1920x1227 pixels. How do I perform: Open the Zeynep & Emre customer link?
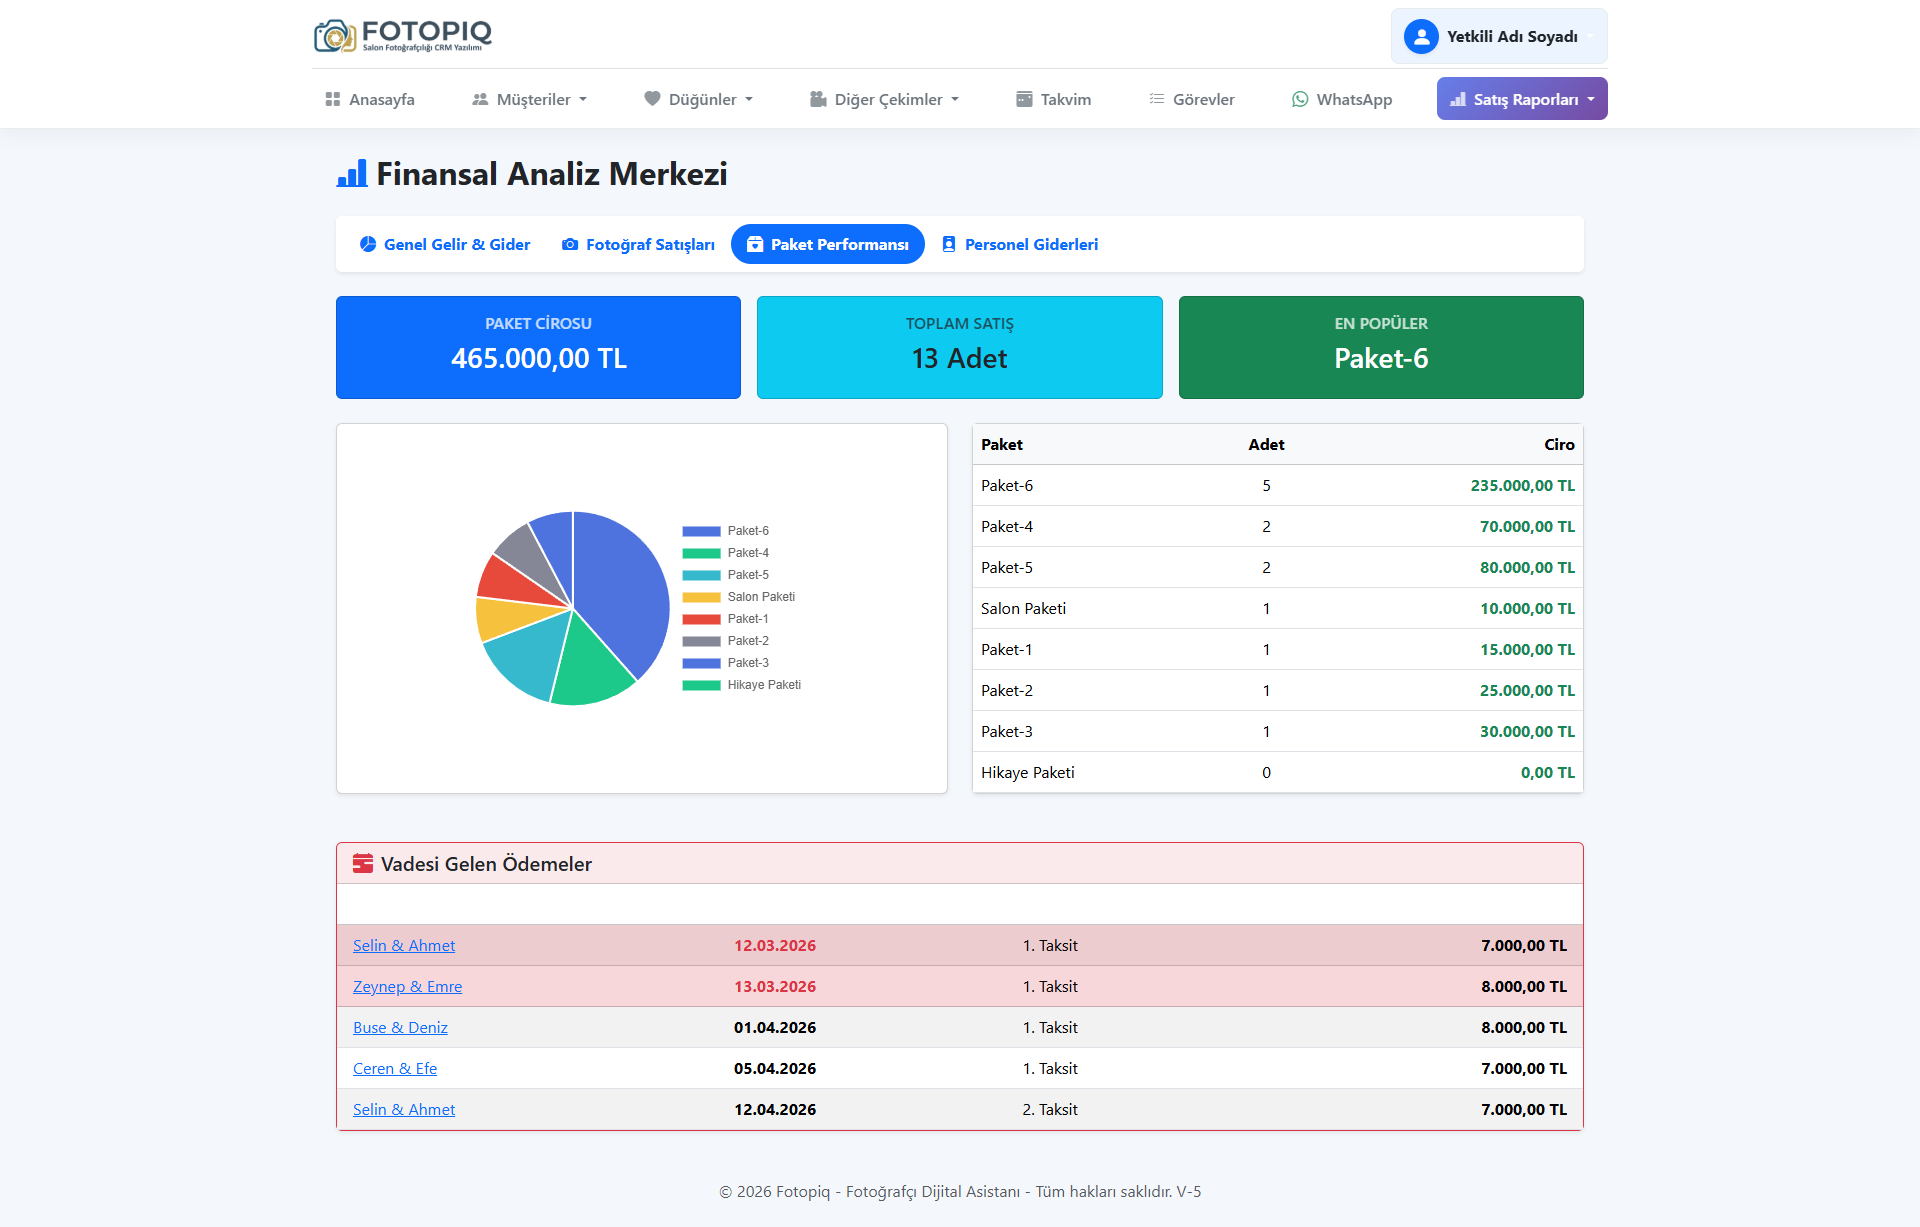pyautogui.click(x=407, y=986)
